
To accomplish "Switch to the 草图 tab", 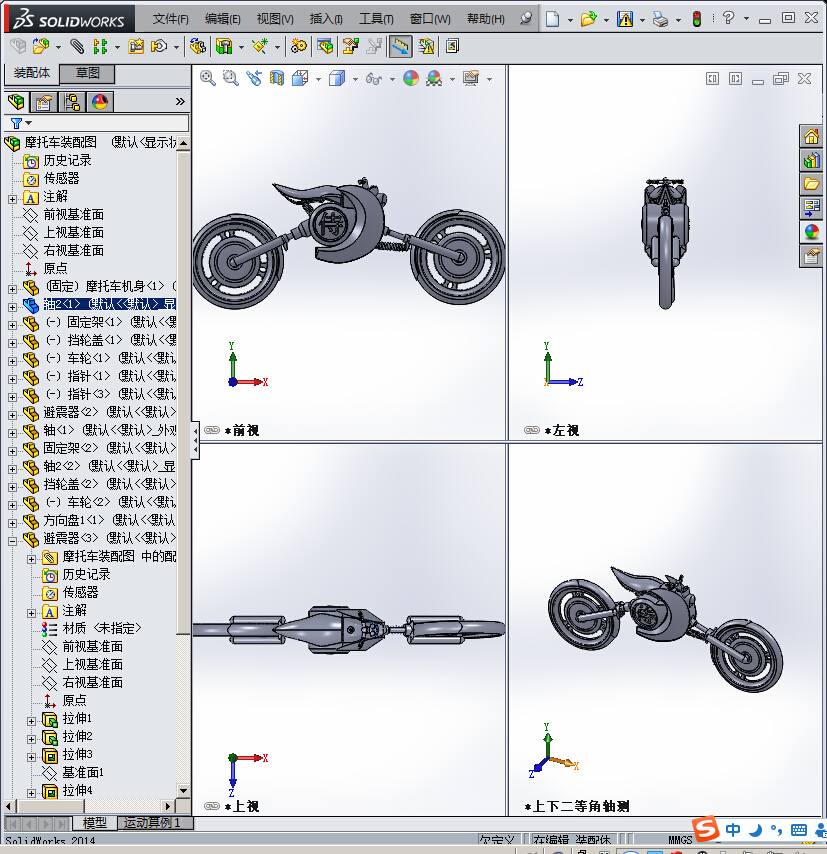I will (87, 73).
